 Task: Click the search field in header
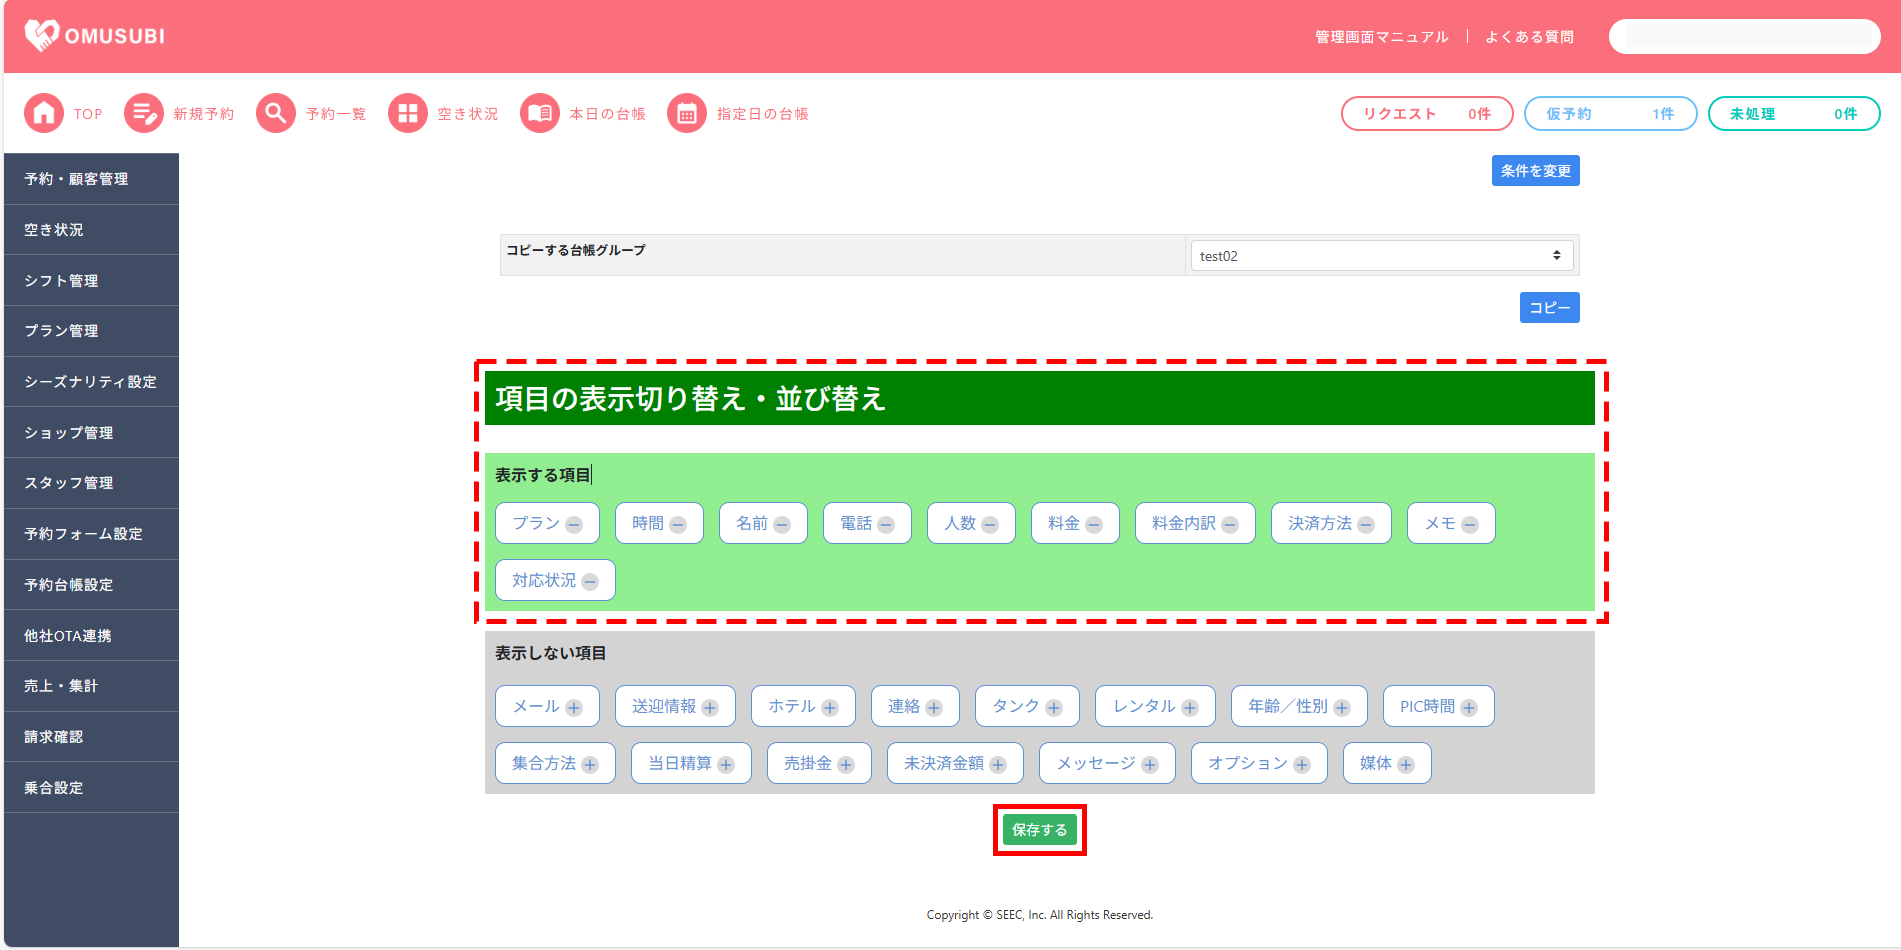tap(1744, 37)
